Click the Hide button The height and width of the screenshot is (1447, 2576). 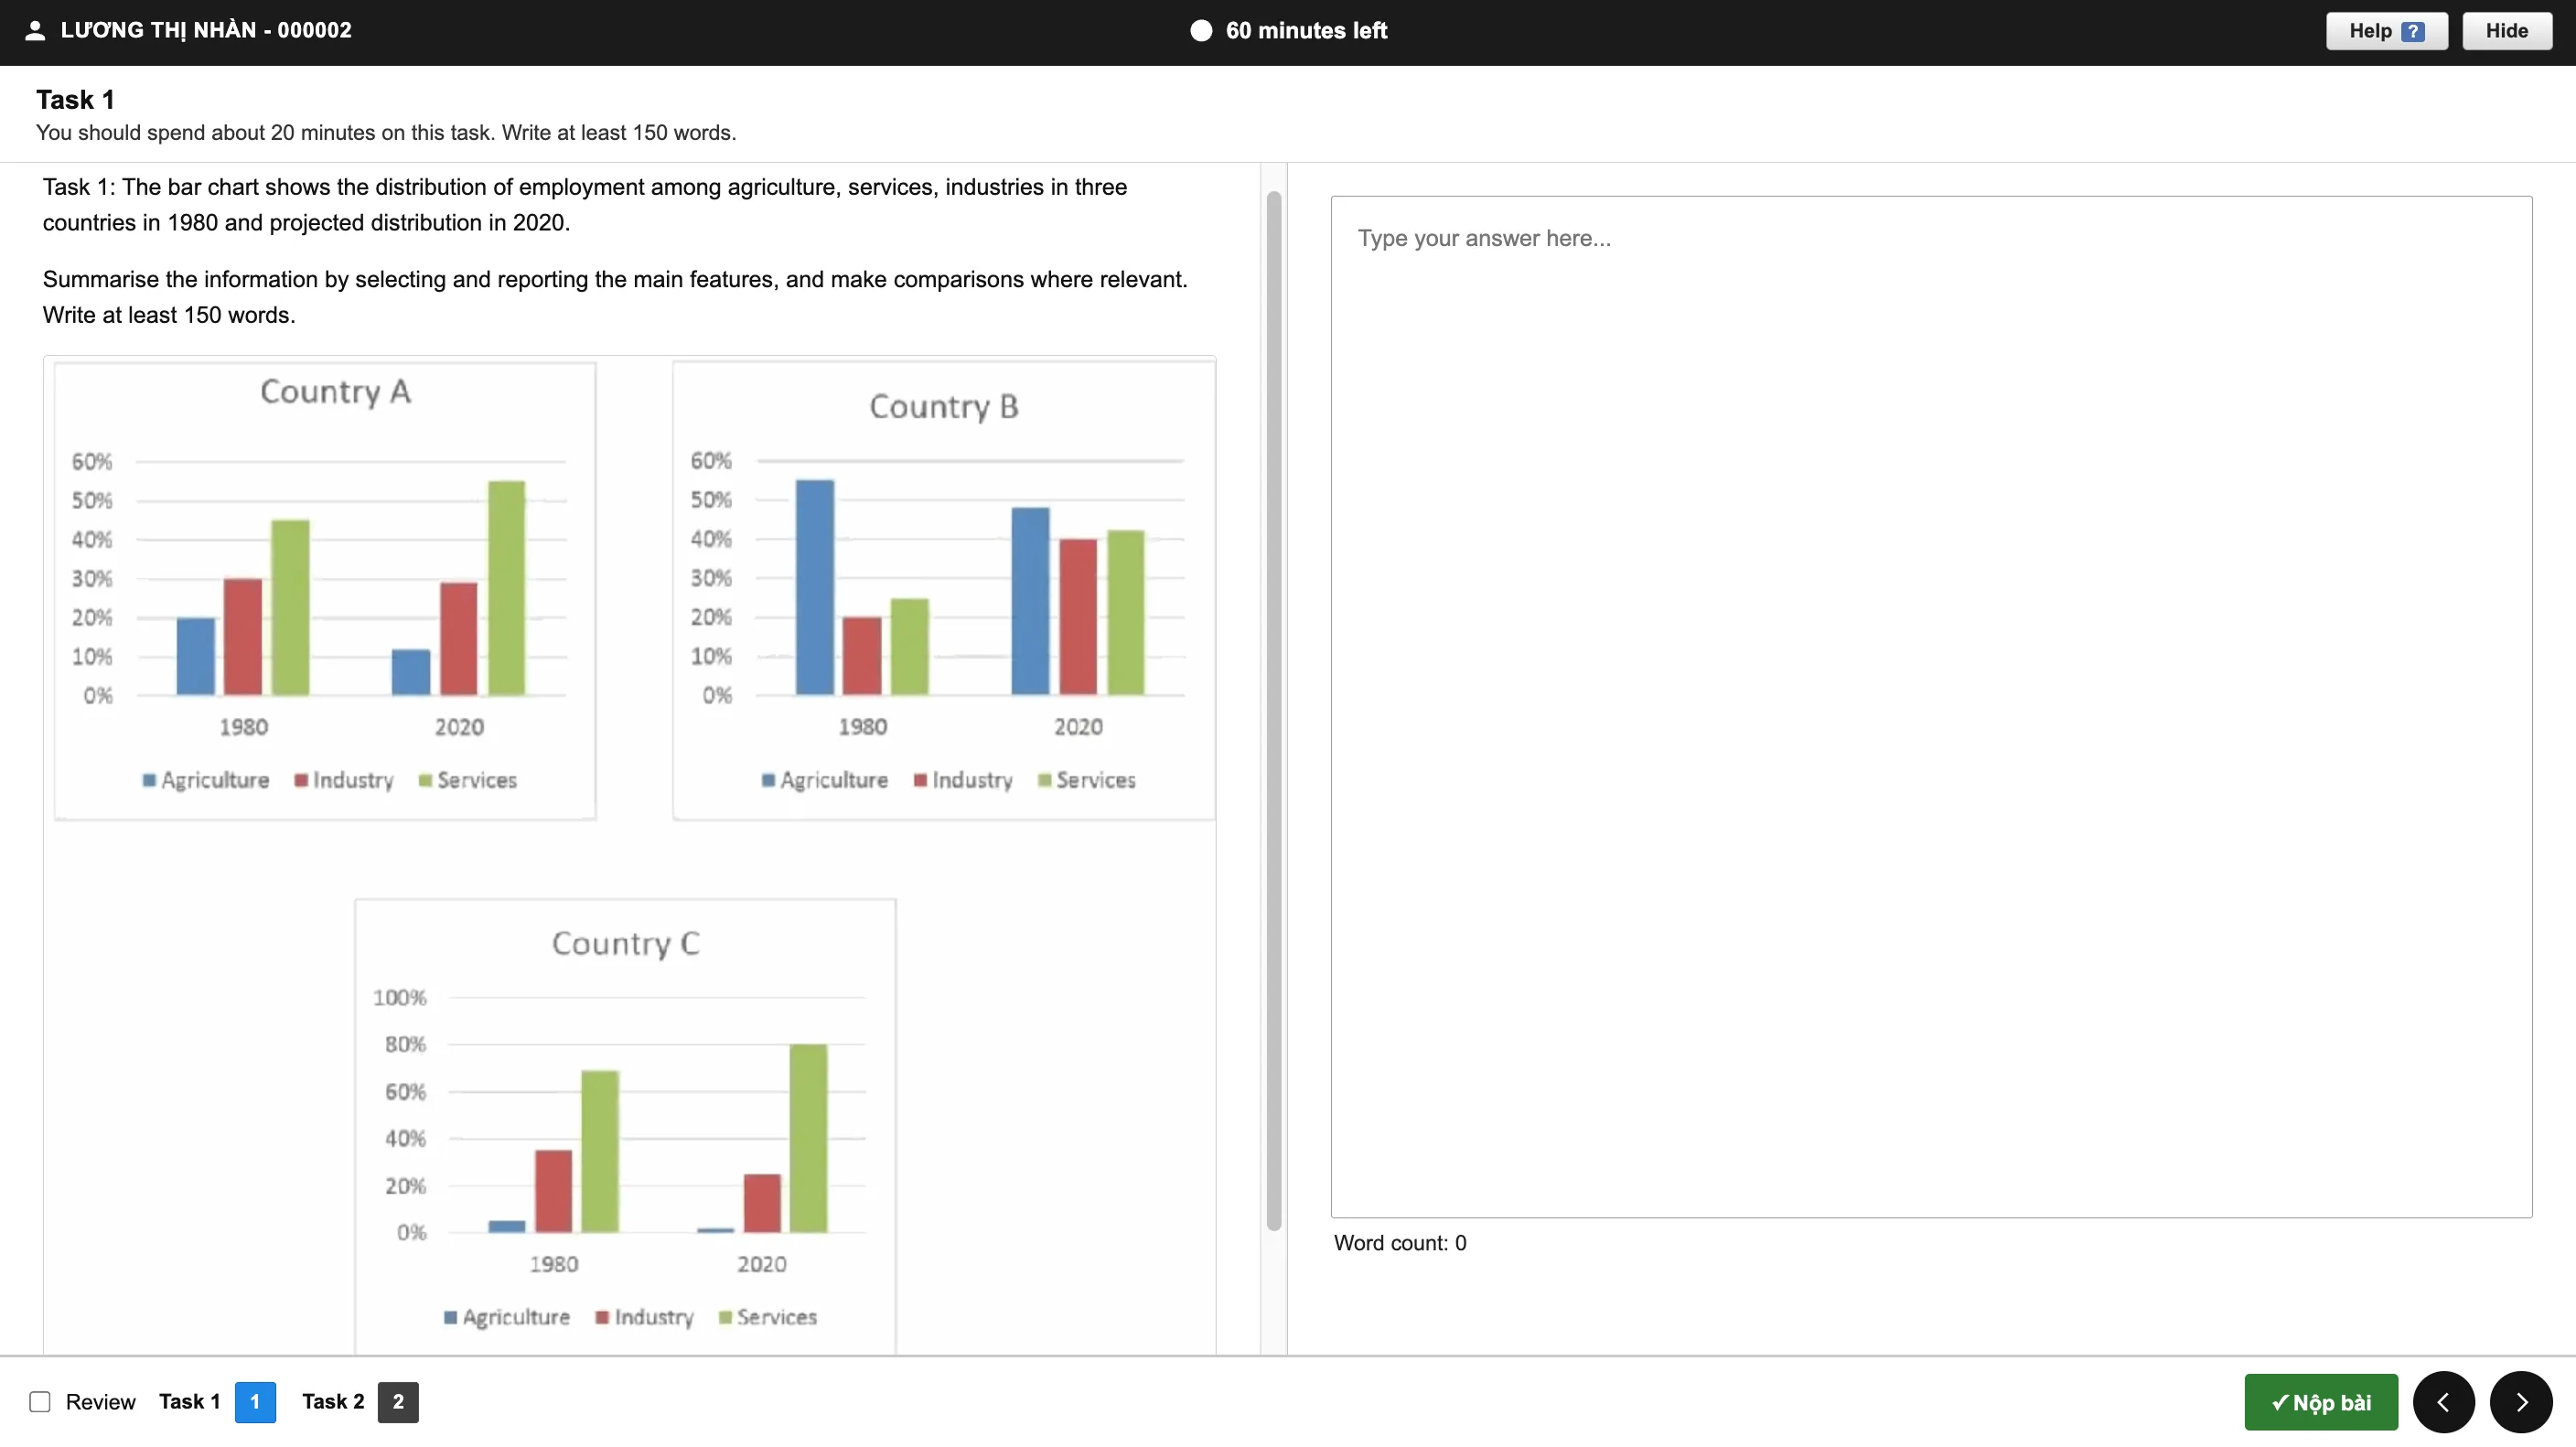pos(2506,31)
